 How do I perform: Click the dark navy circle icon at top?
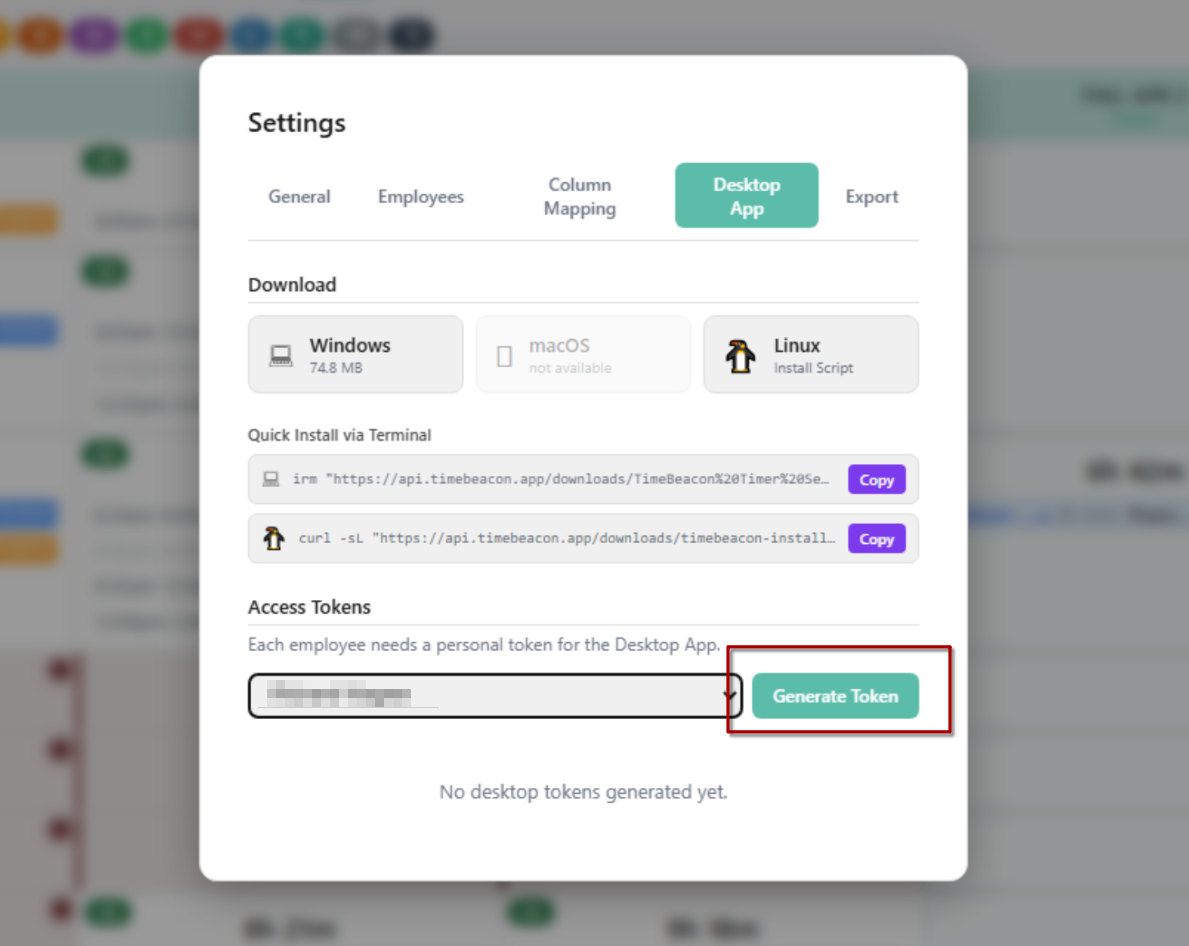click(x=411, y=34)
